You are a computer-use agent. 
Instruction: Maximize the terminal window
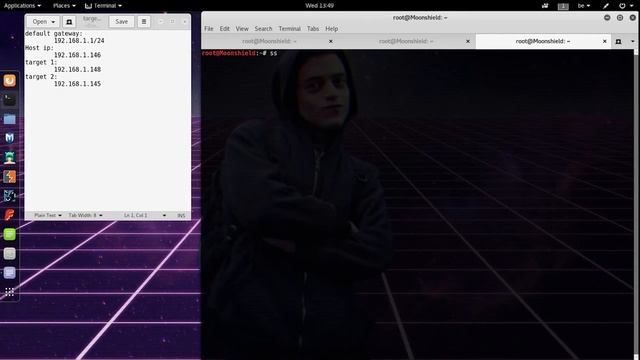[x=620, y=18]
